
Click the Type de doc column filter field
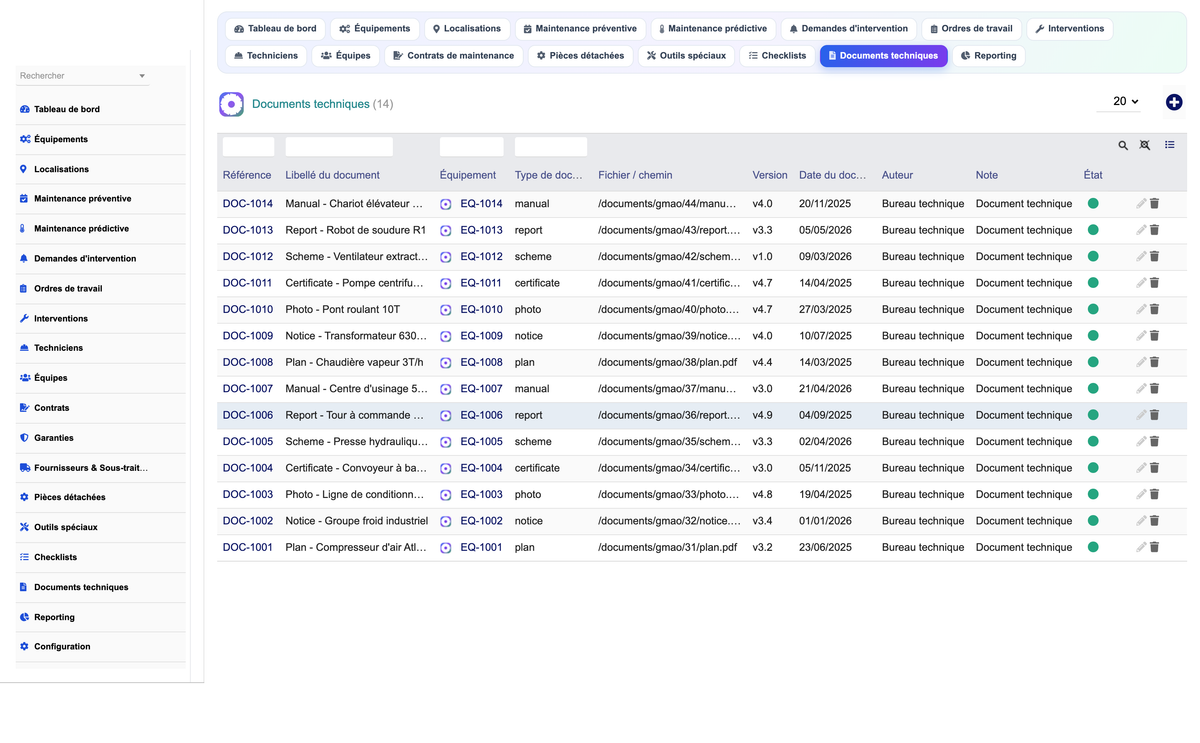tap(551, 147)
